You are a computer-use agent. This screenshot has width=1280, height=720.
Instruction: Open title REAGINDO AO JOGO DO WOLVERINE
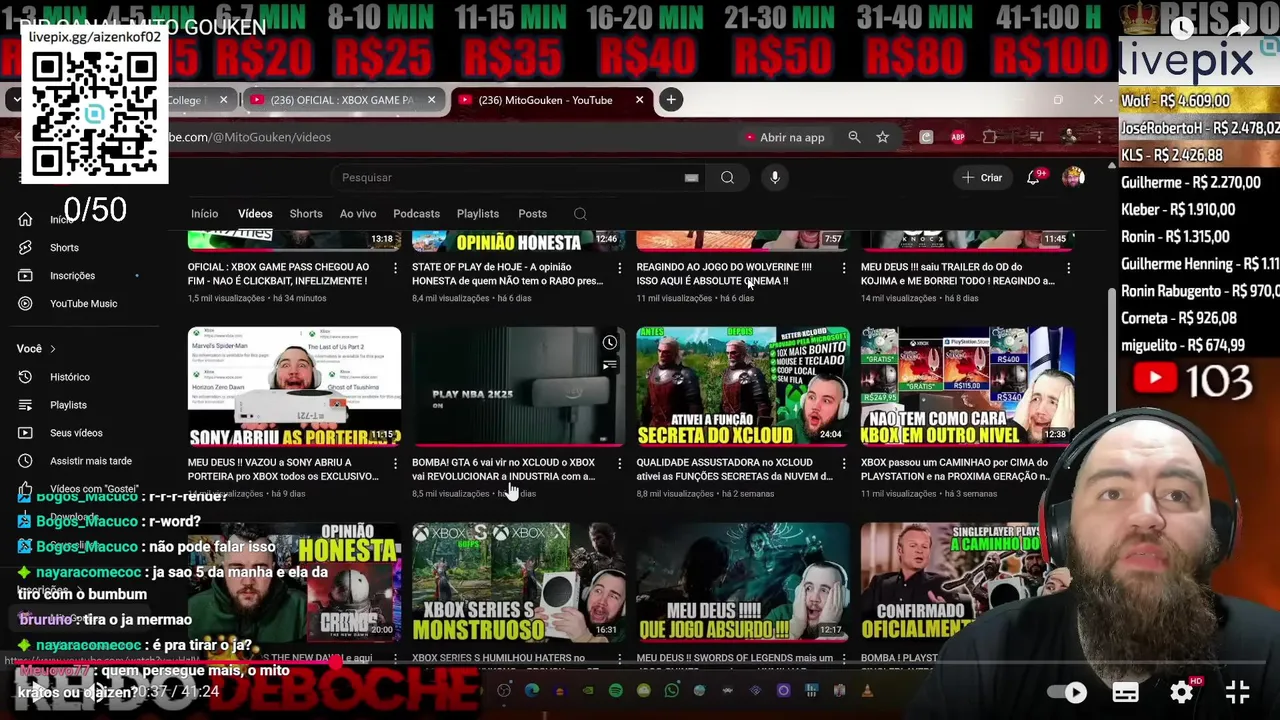click(723, 274)
